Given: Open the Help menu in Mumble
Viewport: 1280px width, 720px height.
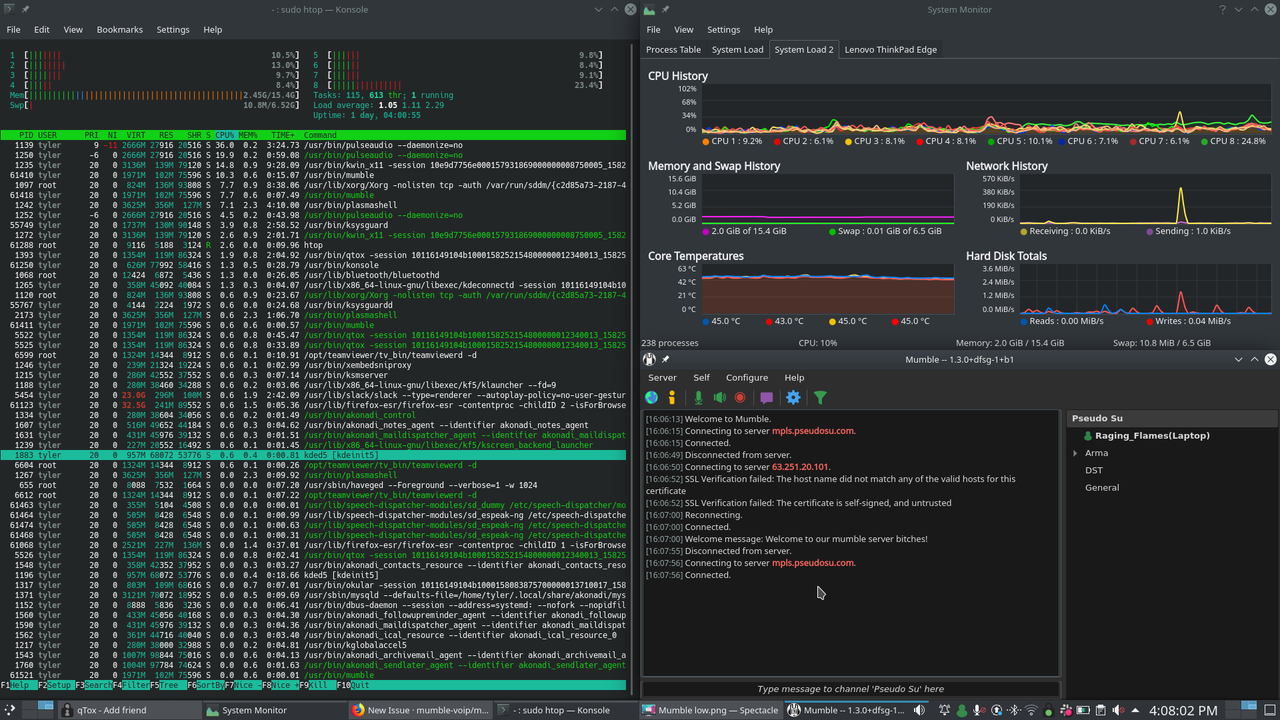Looking at the screenshot, I should [x=794, y=378].
